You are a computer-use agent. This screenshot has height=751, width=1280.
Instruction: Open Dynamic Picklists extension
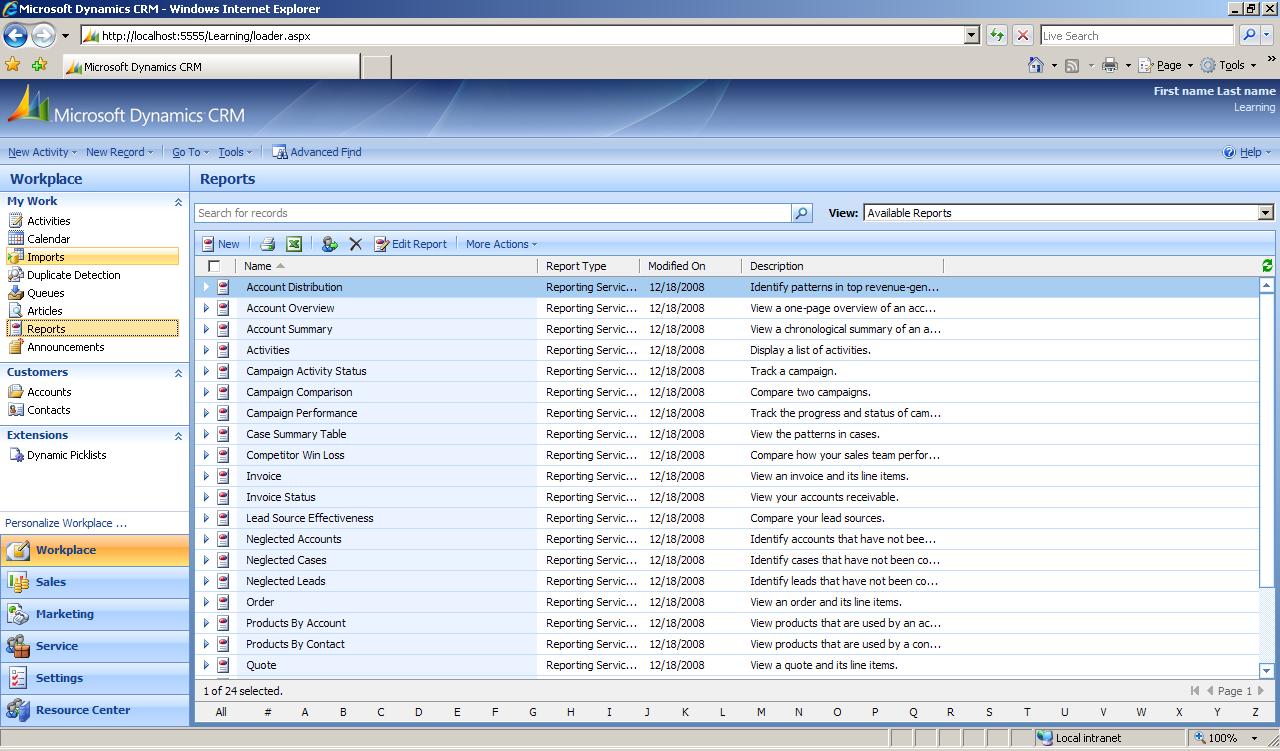click(66, 455)
